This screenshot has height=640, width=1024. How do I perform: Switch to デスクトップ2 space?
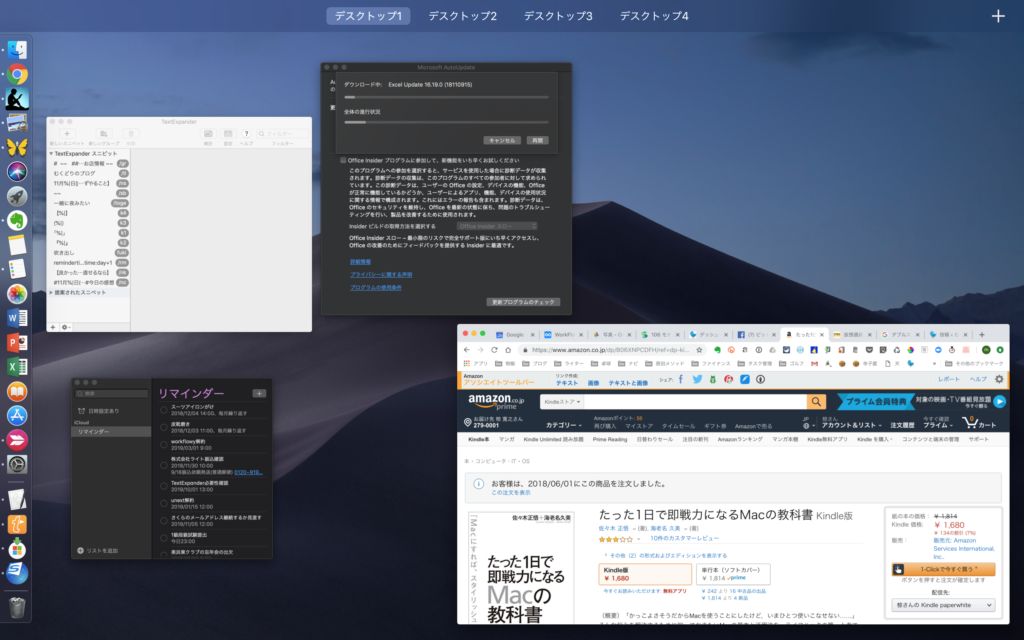(462, 16)
